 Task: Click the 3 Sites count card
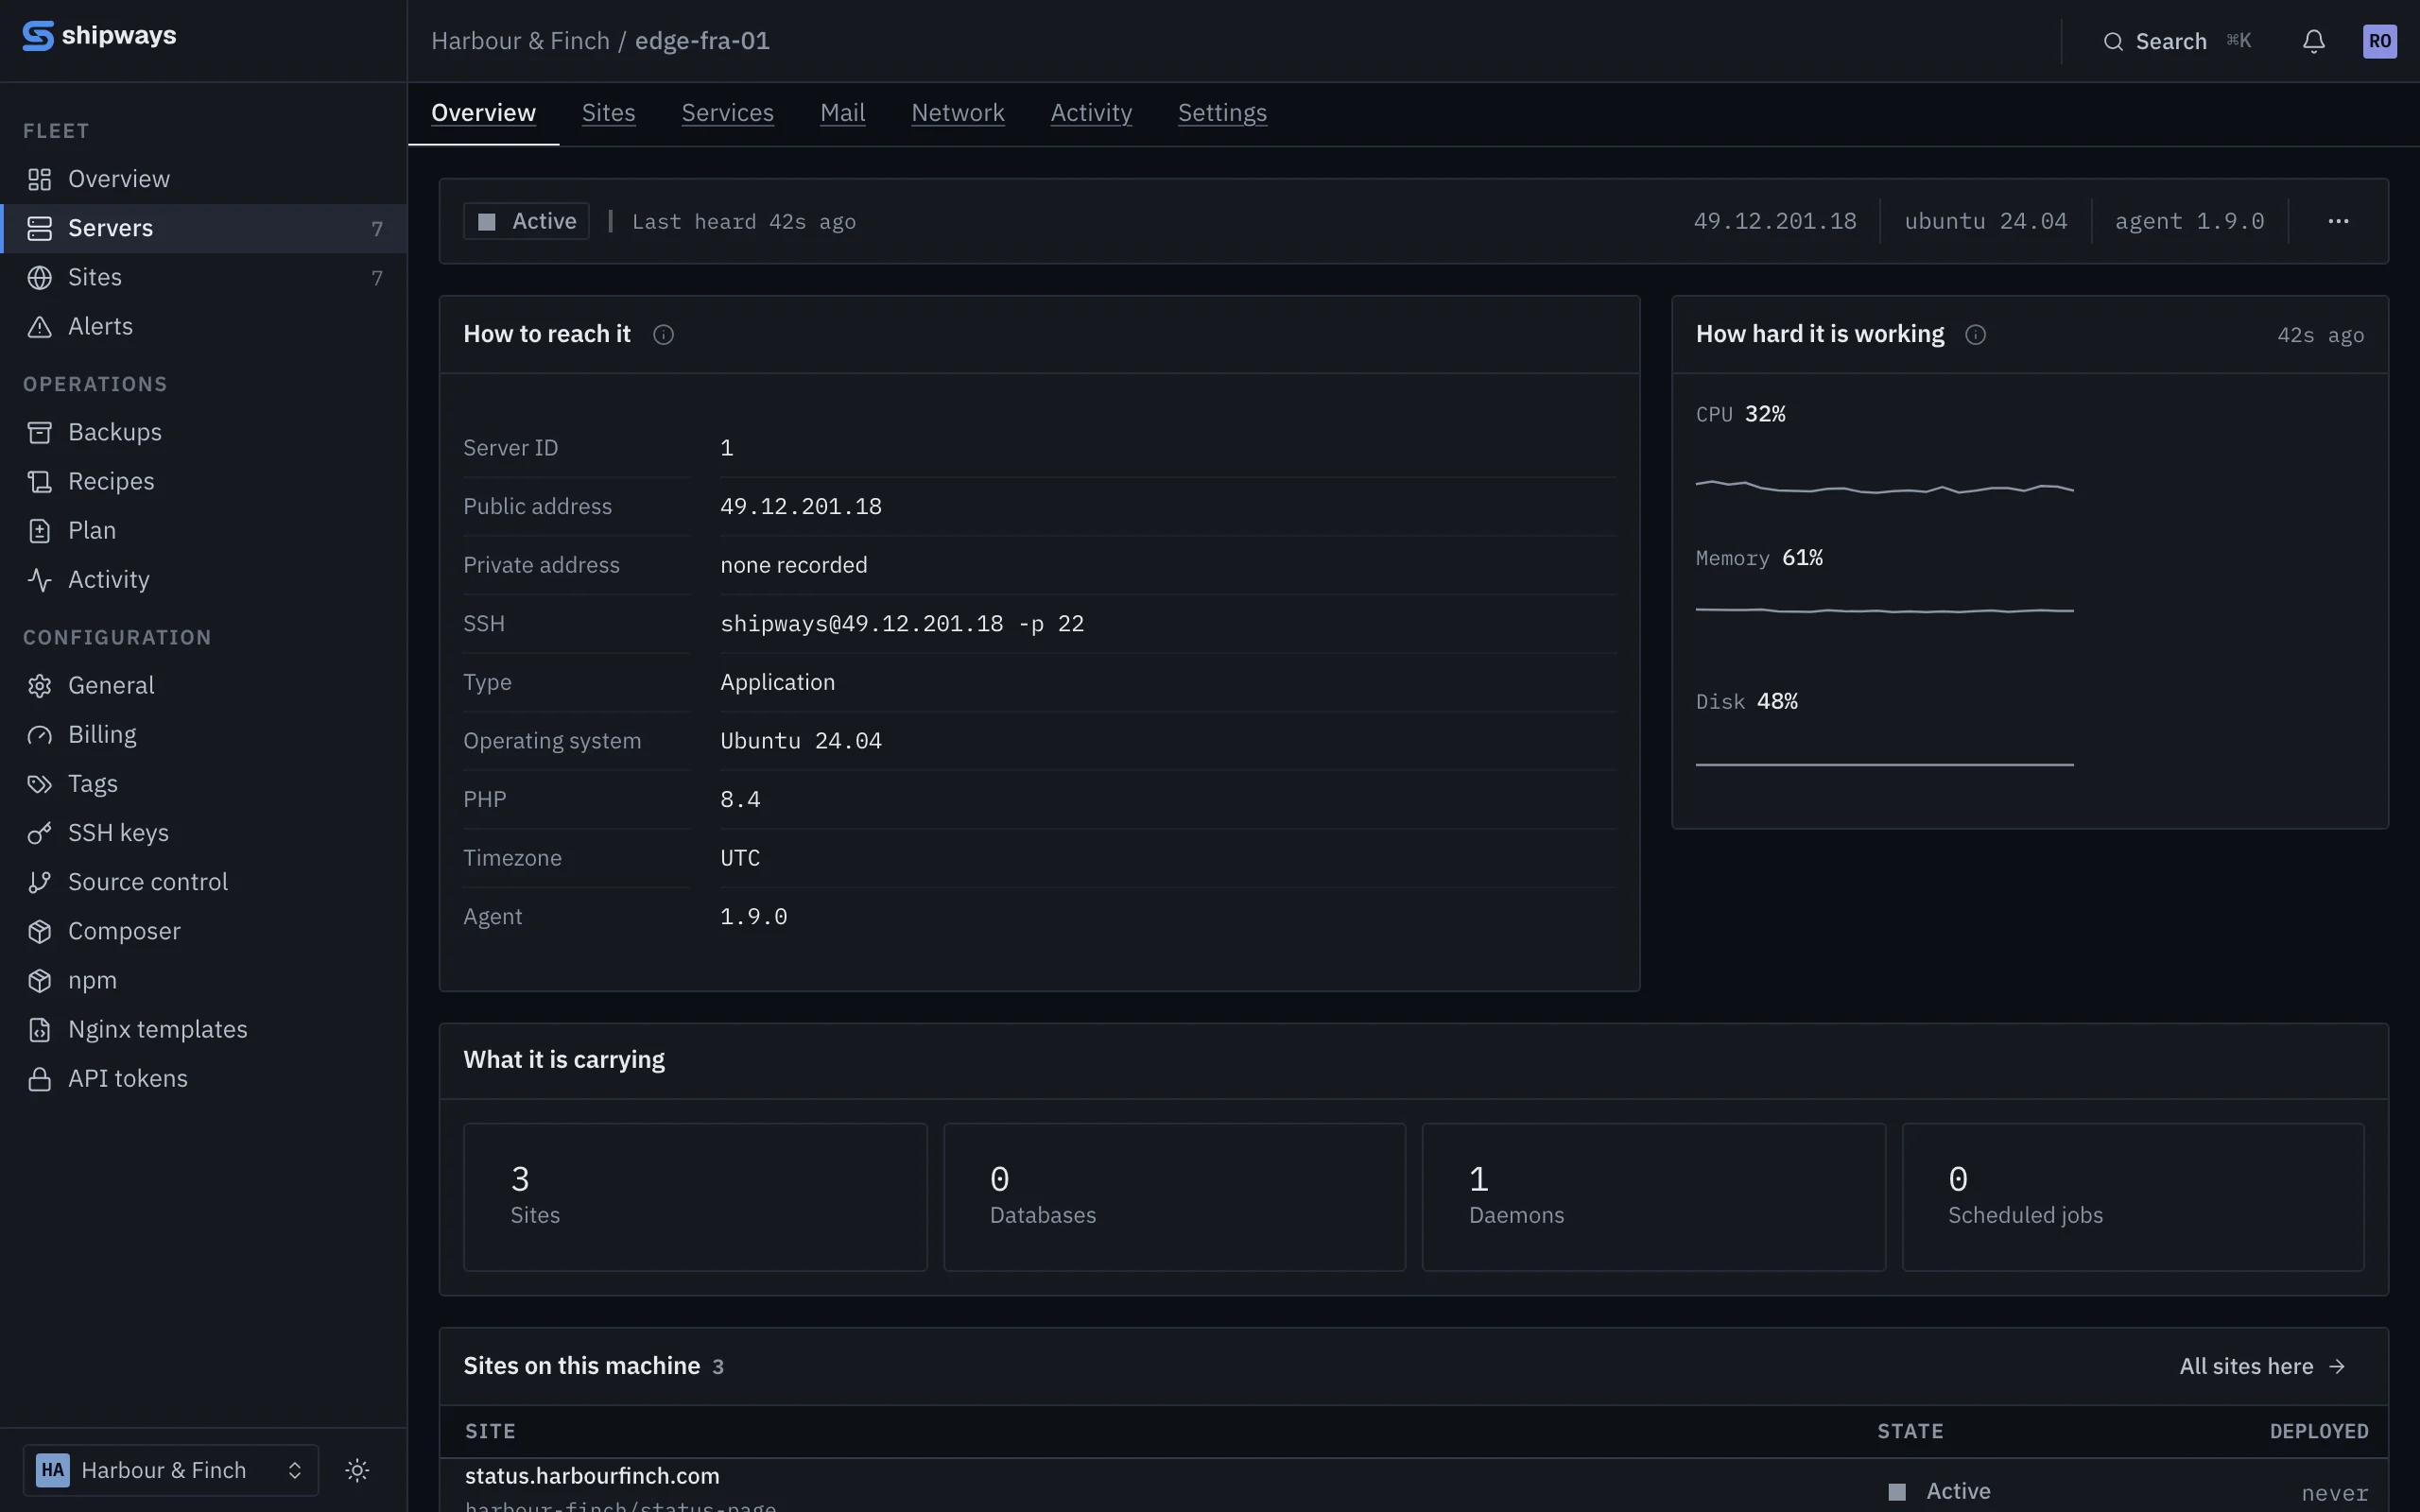coord(695,1197)
